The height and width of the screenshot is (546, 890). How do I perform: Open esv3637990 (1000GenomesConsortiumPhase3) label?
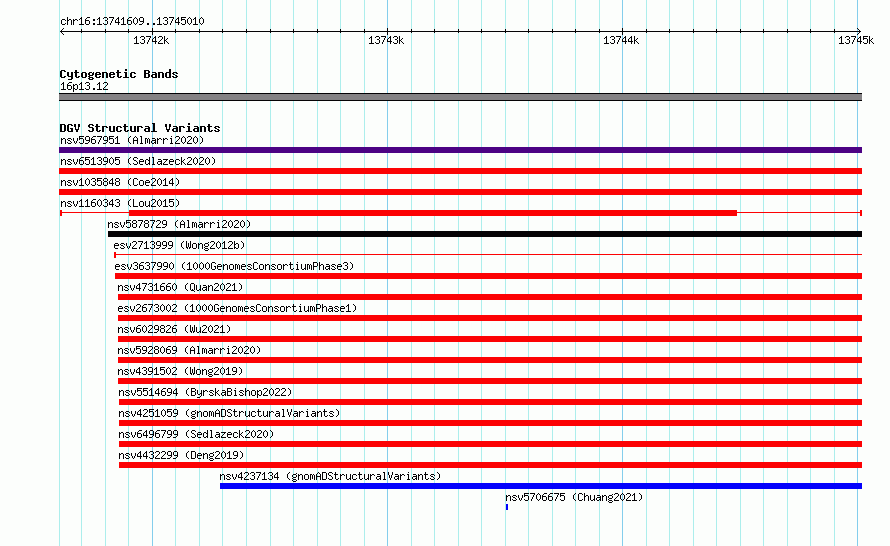pos(234,266)
